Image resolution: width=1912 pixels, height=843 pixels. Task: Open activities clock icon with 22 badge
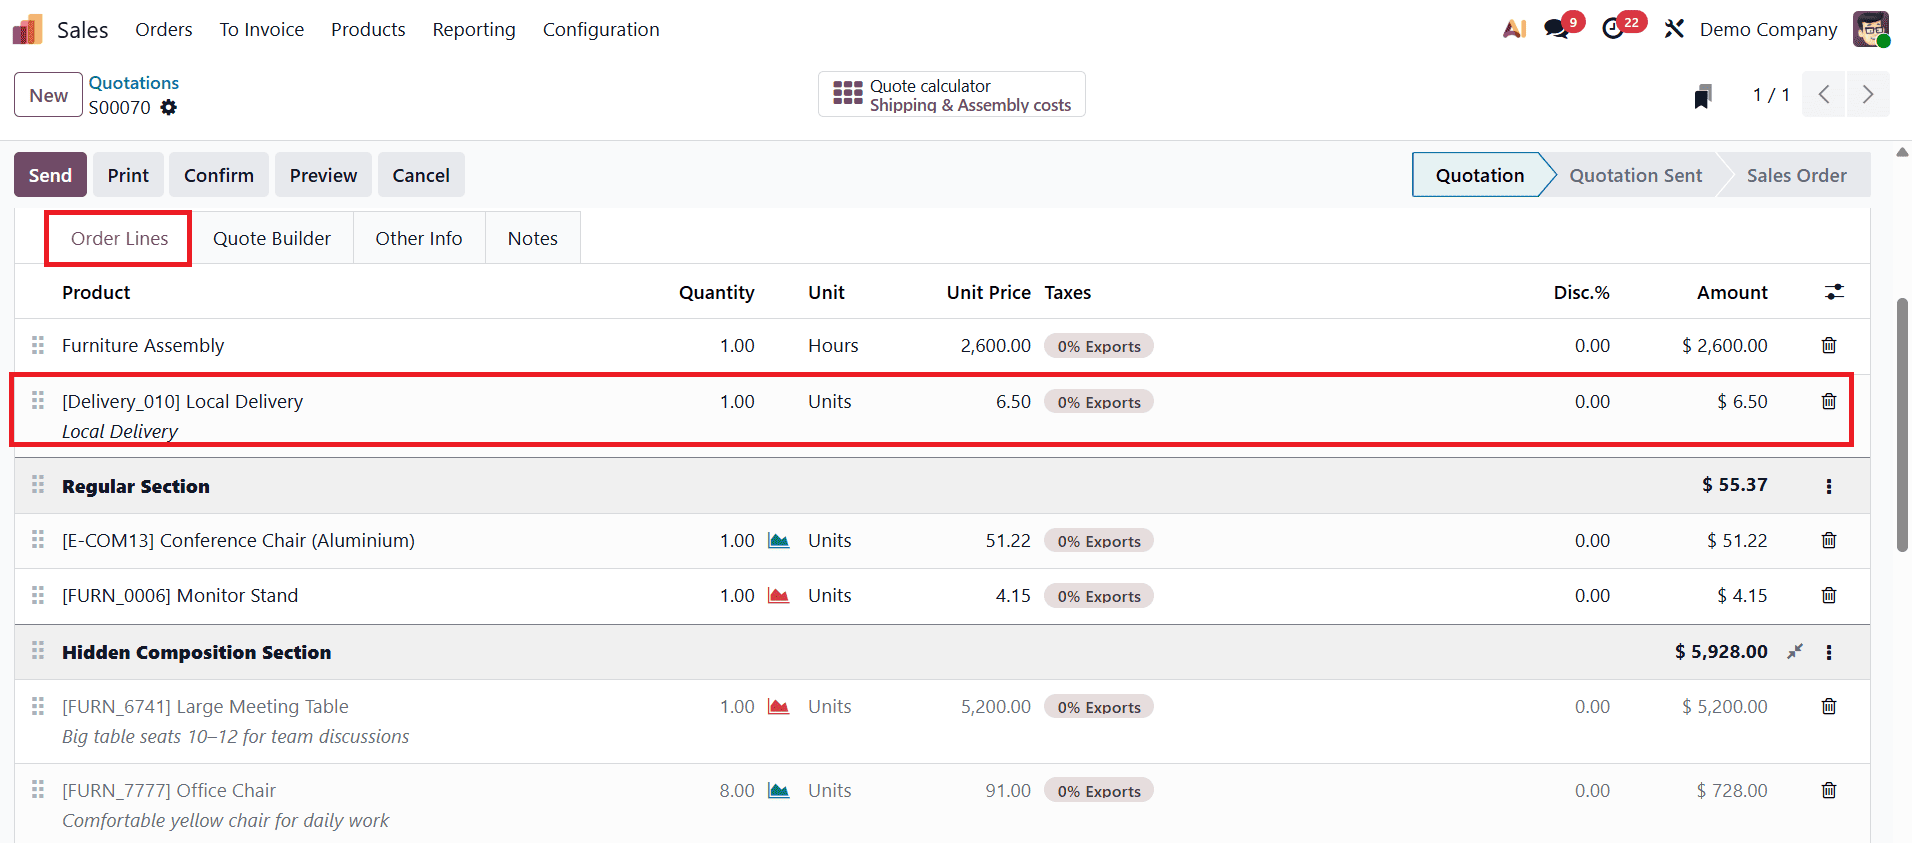click(1613, 29)
